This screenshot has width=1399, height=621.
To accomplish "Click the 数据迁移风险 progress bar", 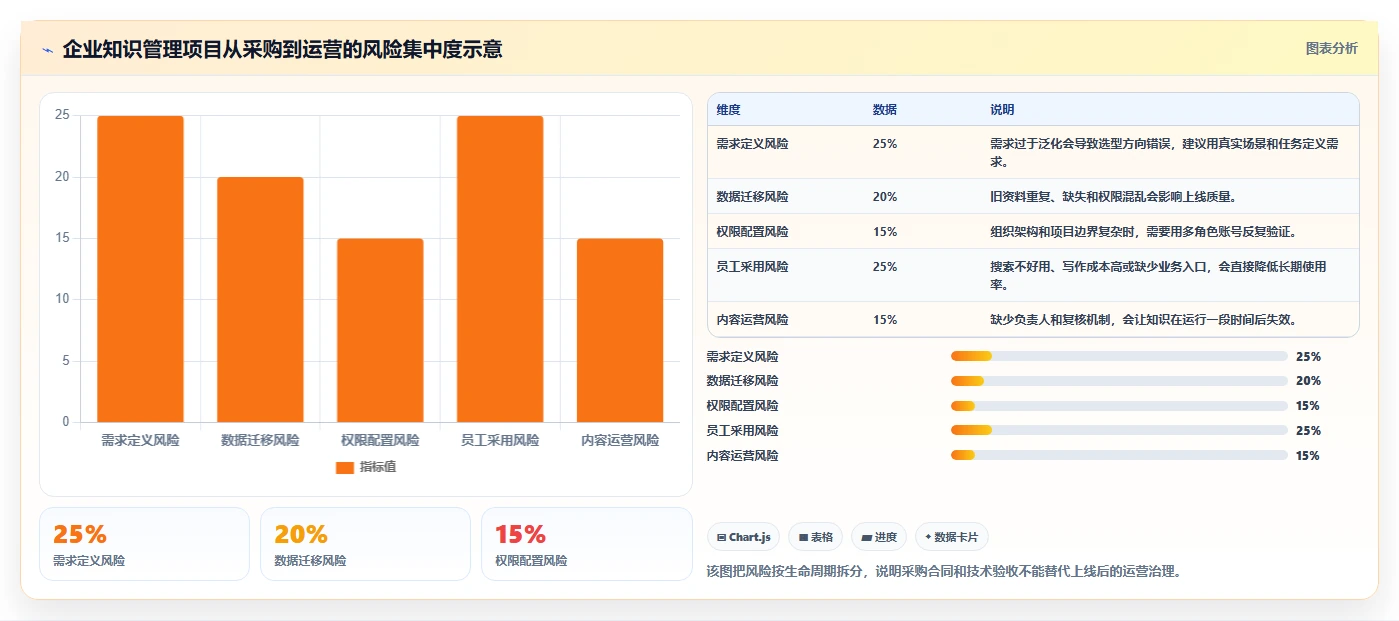I will 1119,381.
